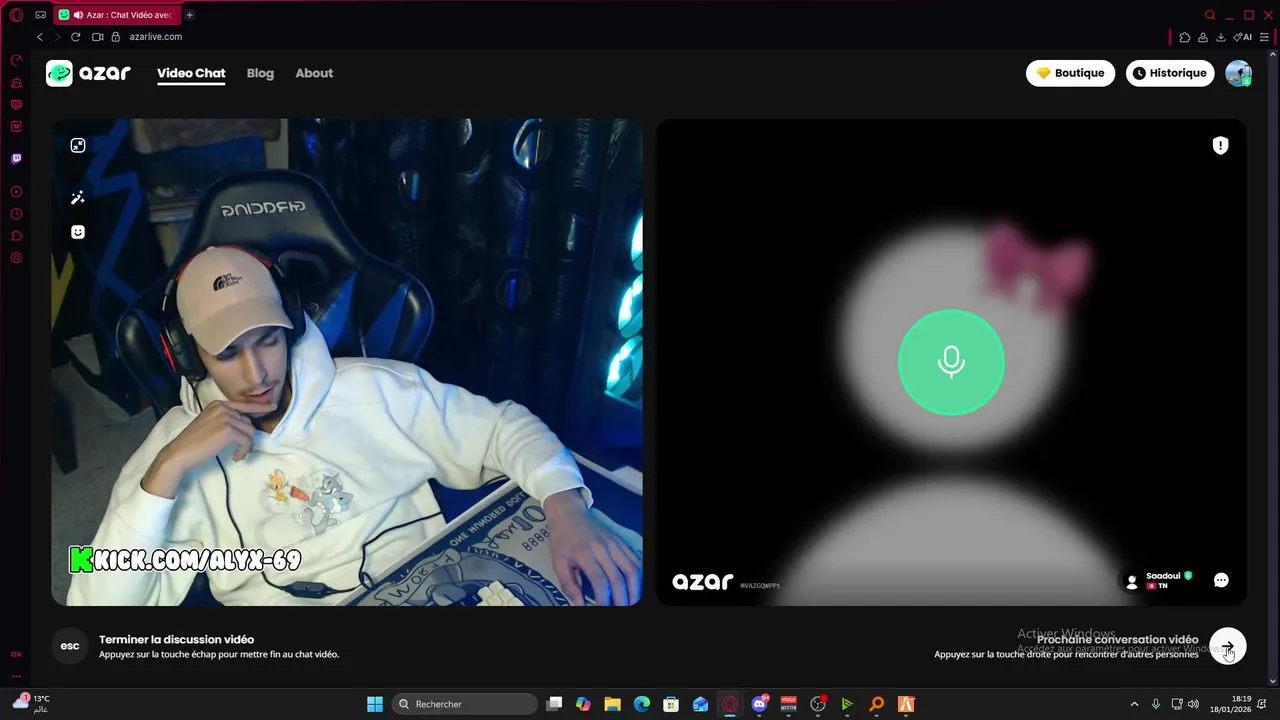Open the Boutique shop button
This screenshot has width=1280, height=720.
[x=1070, y=73]
